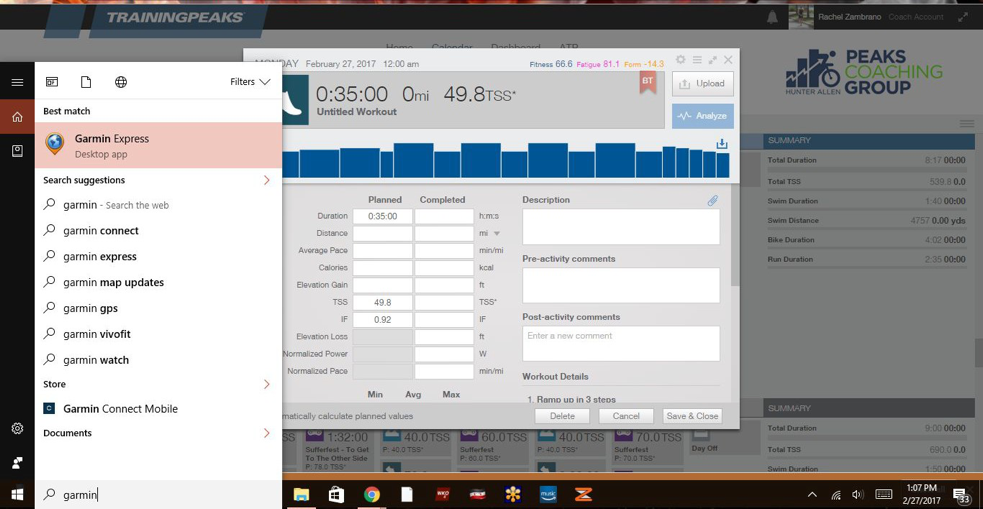This screenshot has height=509, width=983.
Task: Click the taskbar search box containing garmin
Action: click(158, 495)
